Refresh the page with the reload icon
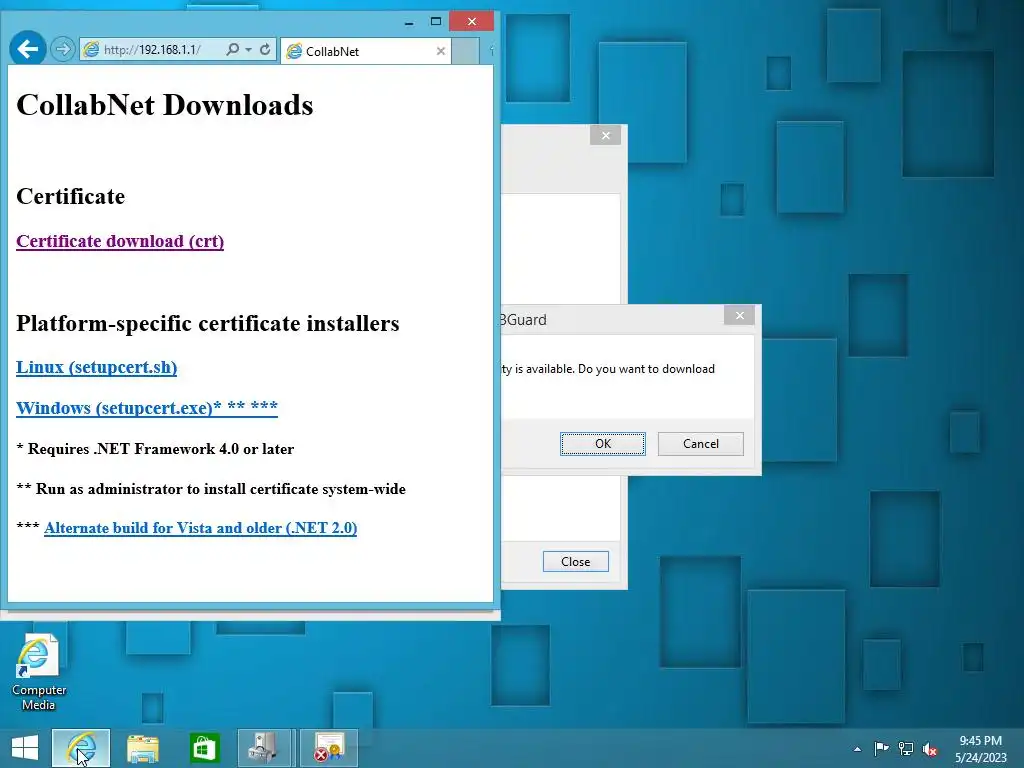 click(264, 50)
